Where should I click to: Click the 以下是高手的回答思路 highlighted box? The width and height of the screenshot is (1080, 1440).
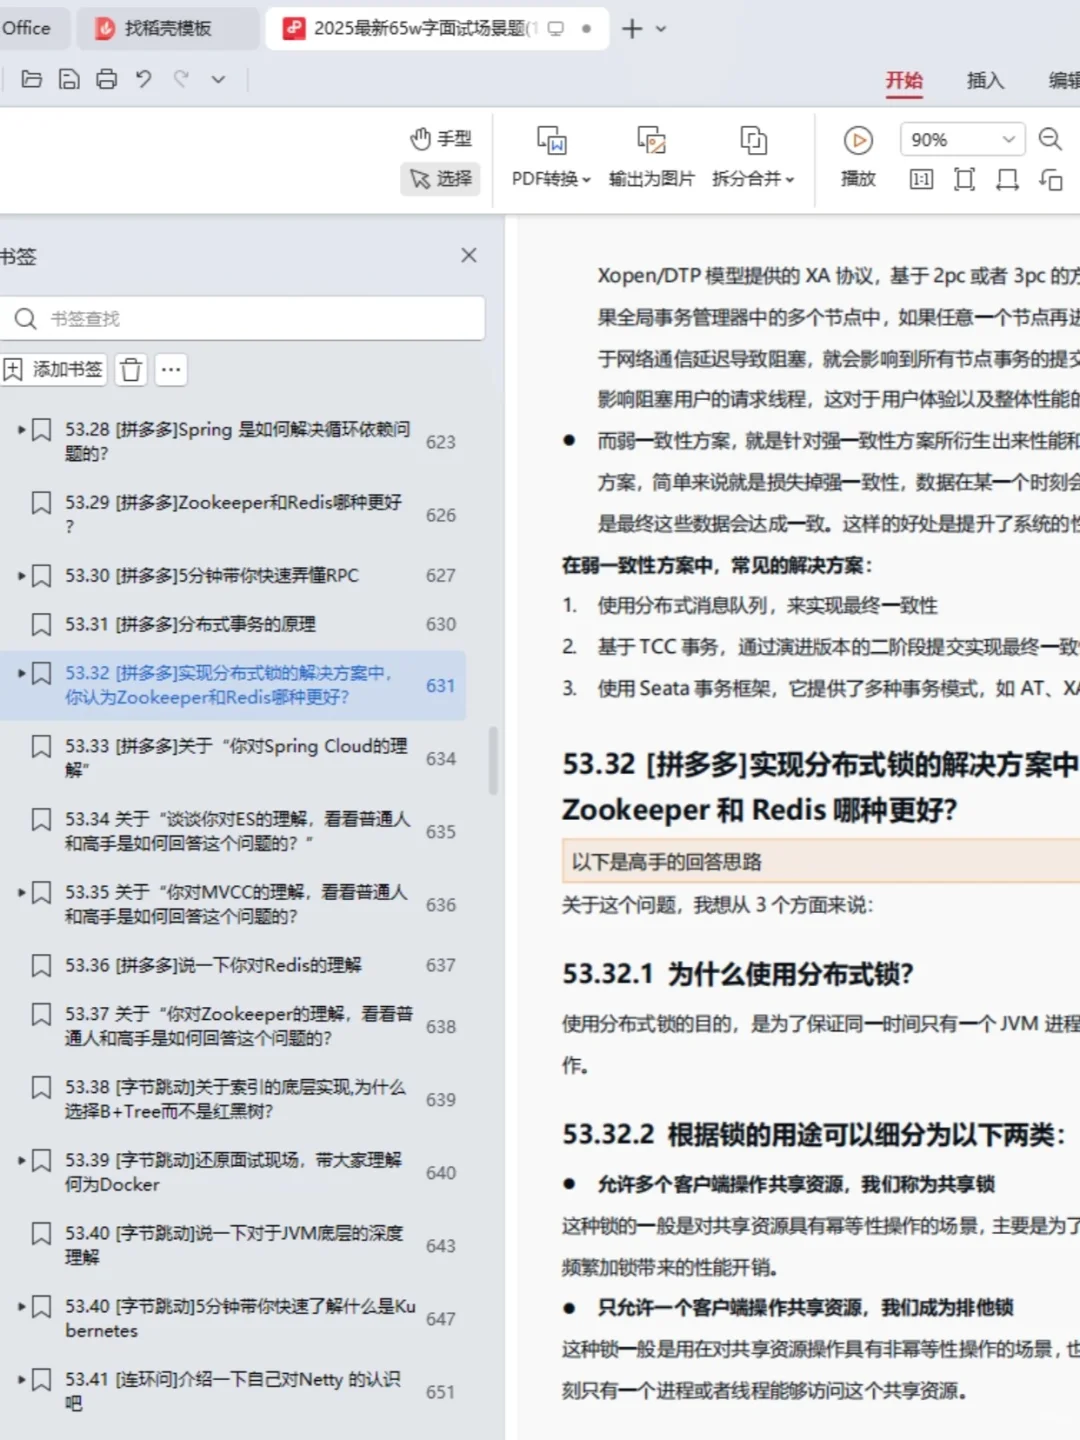(820, 861)
